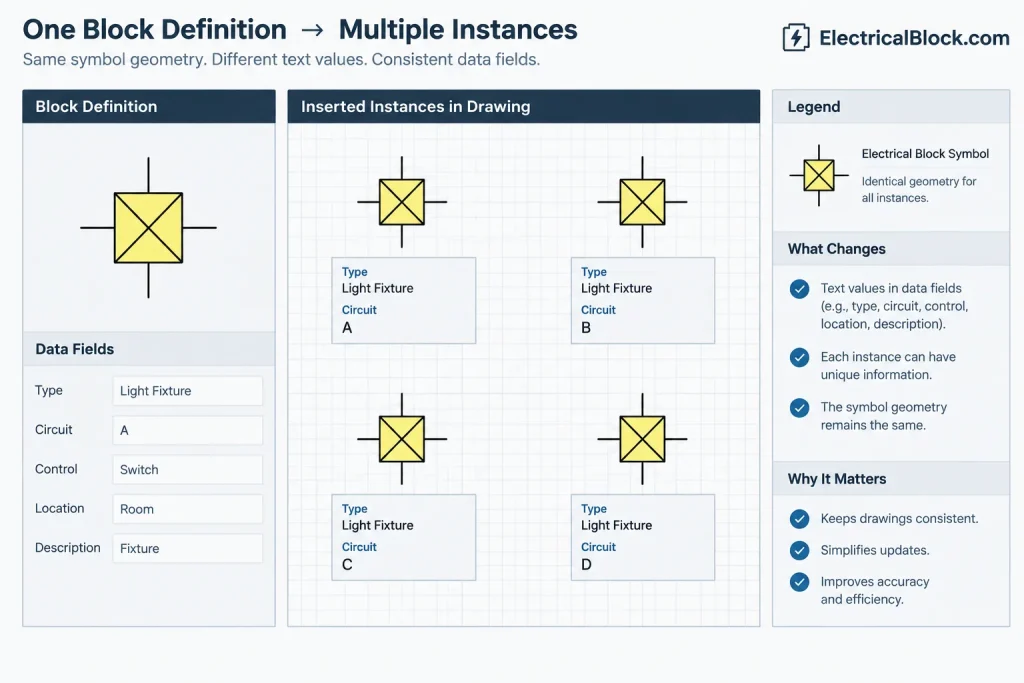Click the Location field containing 'Room'
This screenshot has height=683, width=1024.
click(187, 509)
